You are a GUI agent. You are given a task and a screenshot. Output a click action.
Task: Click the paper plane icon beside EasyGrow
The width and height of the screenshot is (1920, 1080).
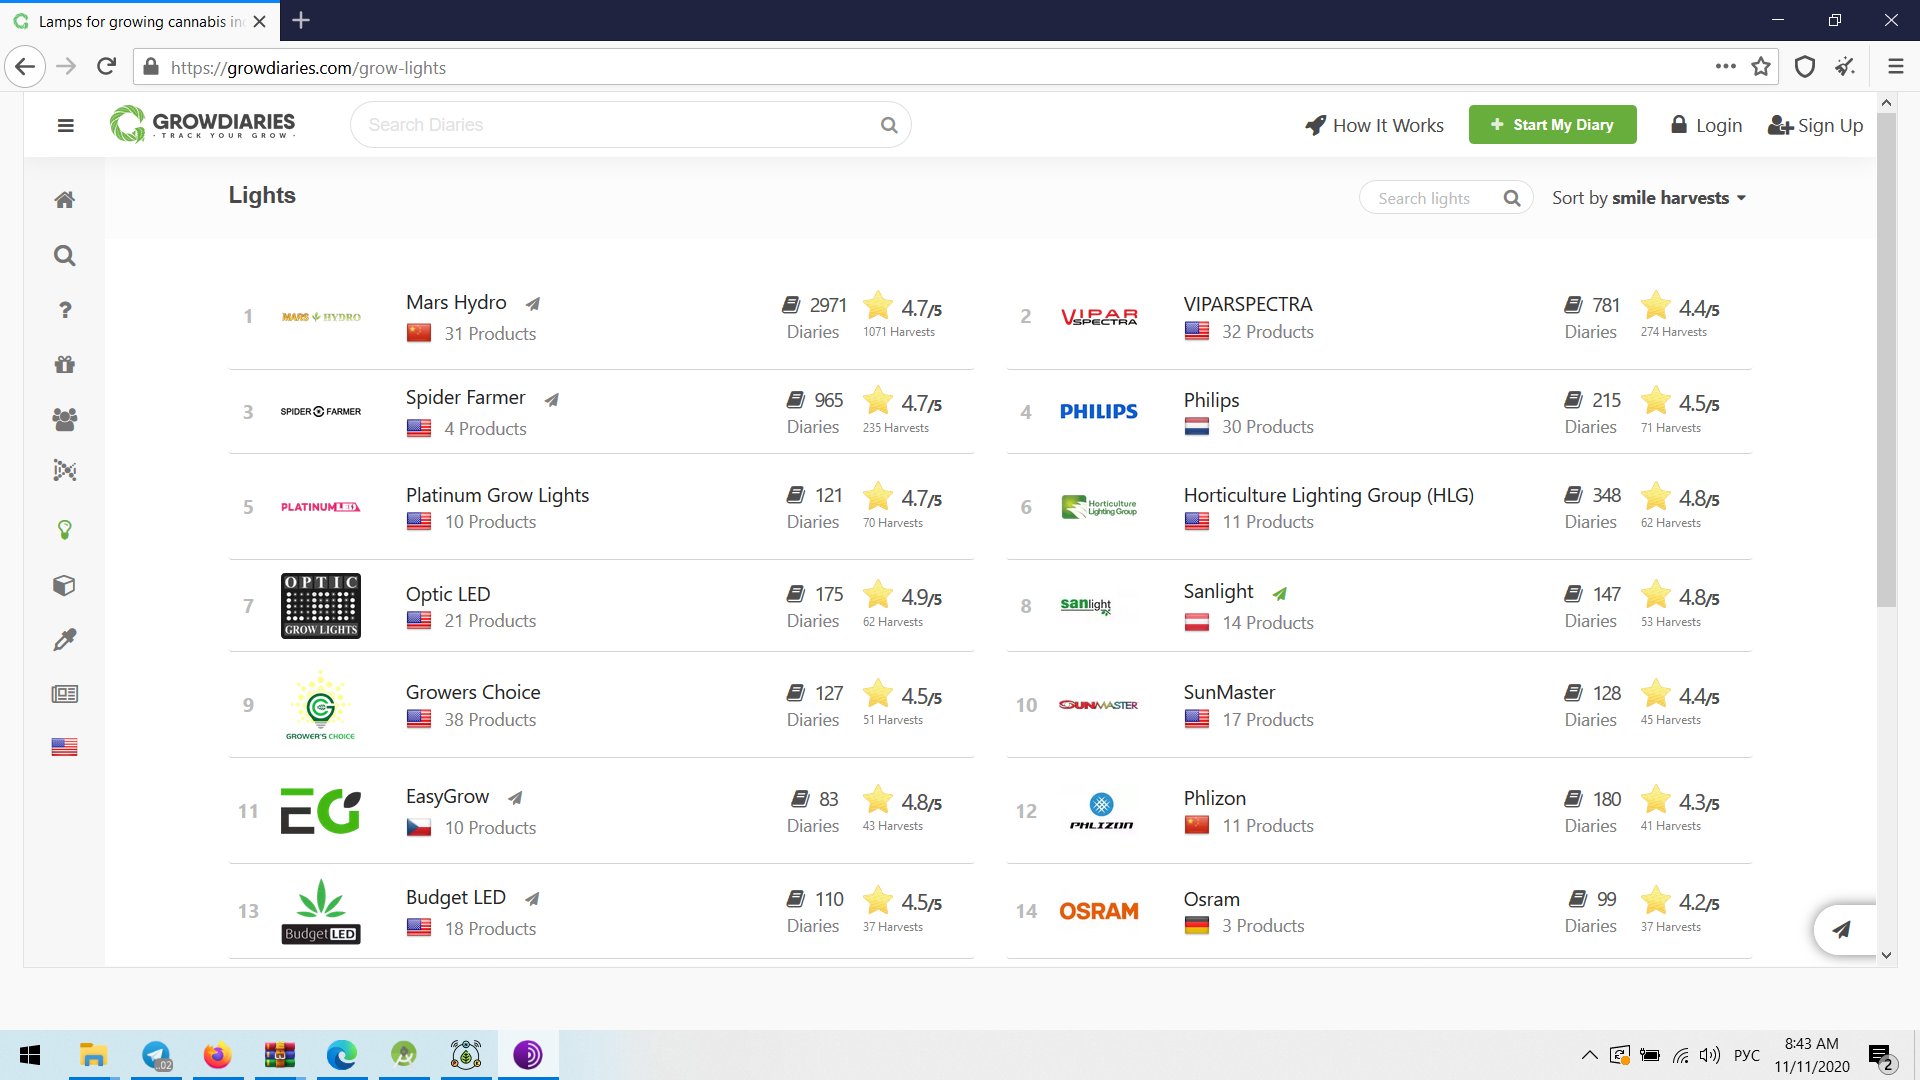click(x=515, y=798)
